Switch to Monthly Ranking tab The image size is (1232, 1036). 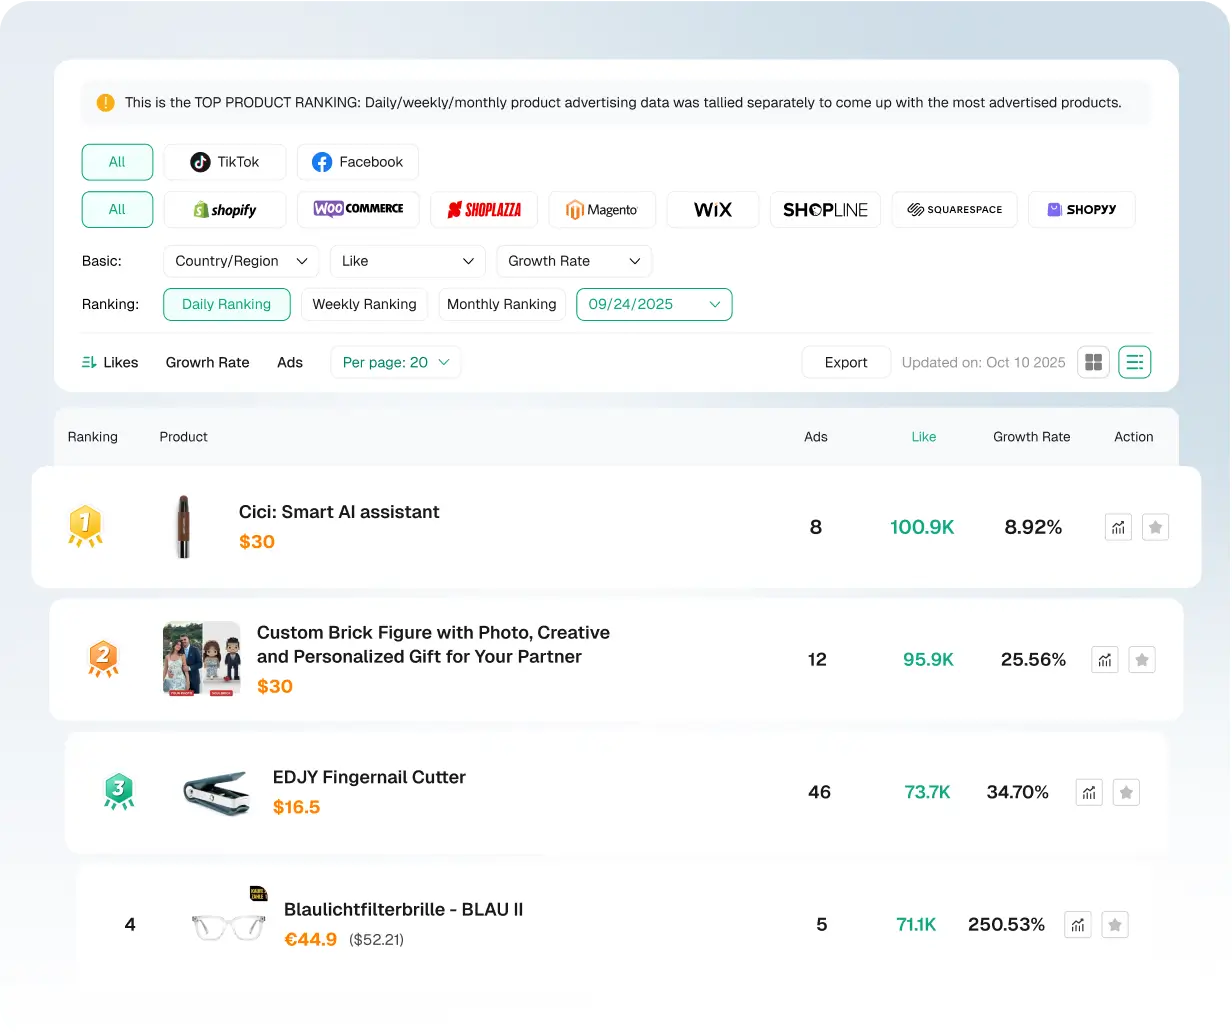[x=501, y=304]
